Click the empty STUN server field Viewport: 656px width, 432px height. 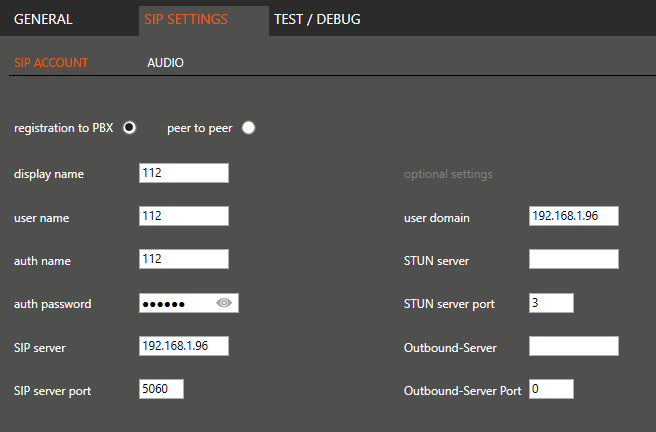click(x=573, y=260)
